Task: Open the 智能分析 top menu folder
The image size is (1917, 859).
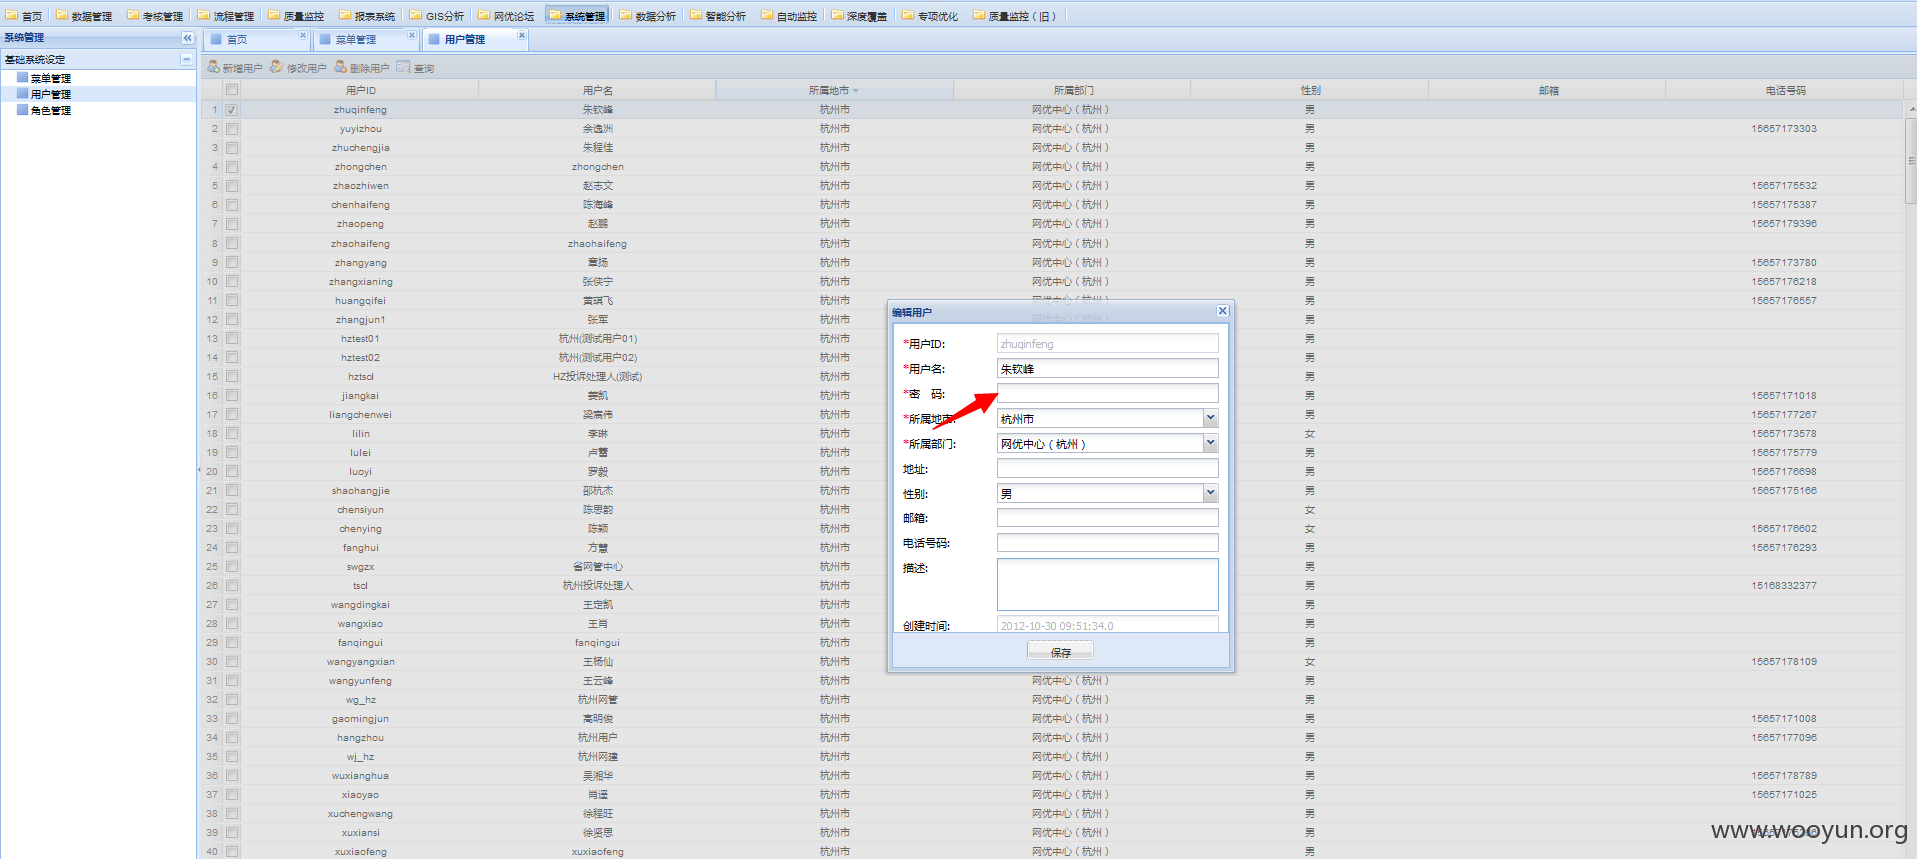Action: tap(718, 16)
